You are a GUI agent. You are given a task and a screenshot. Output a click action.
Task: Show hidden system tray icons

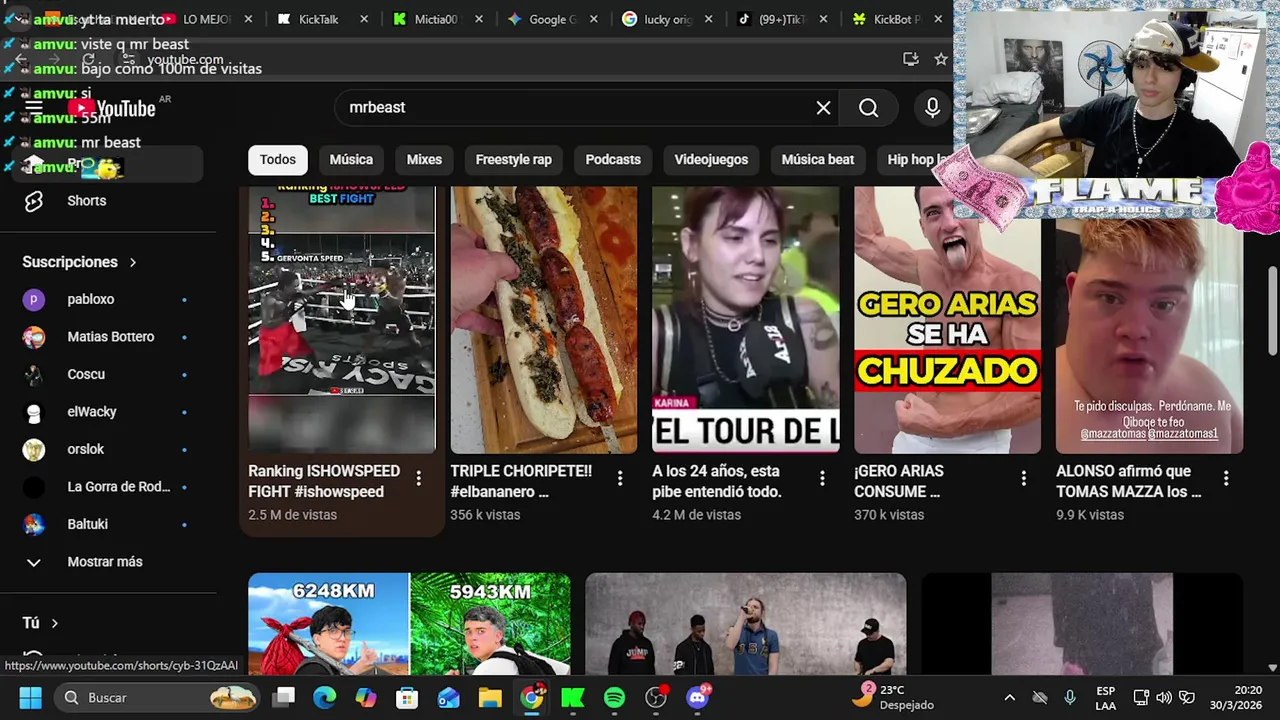tap(1009, 697)
